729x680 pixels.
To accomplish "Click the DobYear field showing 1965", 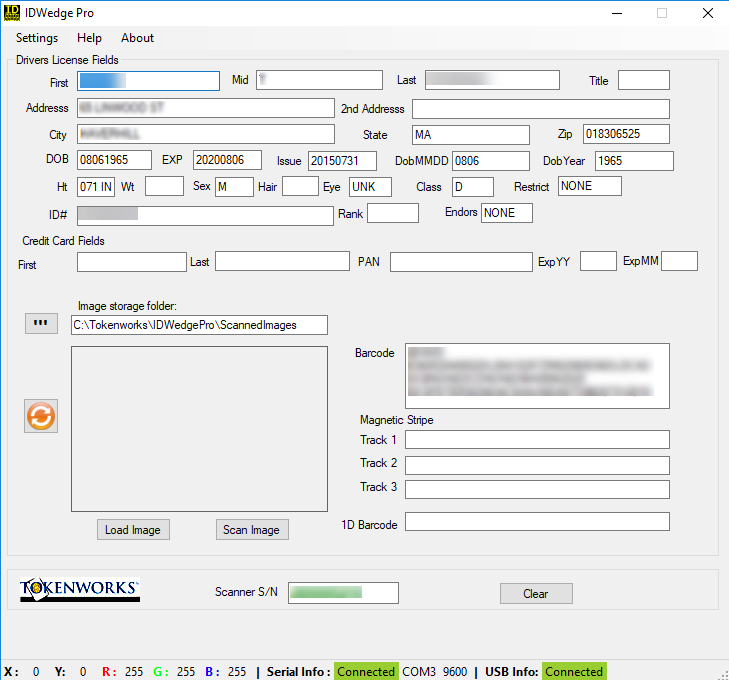I will [634, 161].
